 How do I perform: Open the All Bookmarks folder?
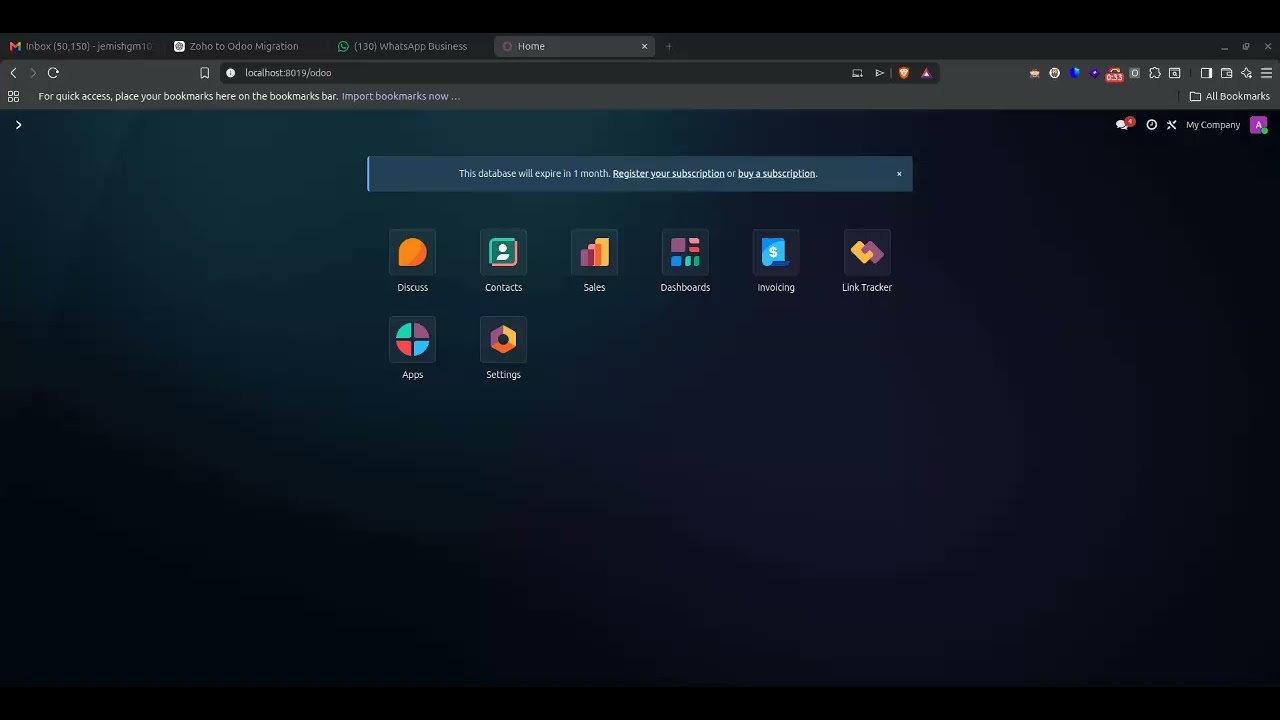1229,96
